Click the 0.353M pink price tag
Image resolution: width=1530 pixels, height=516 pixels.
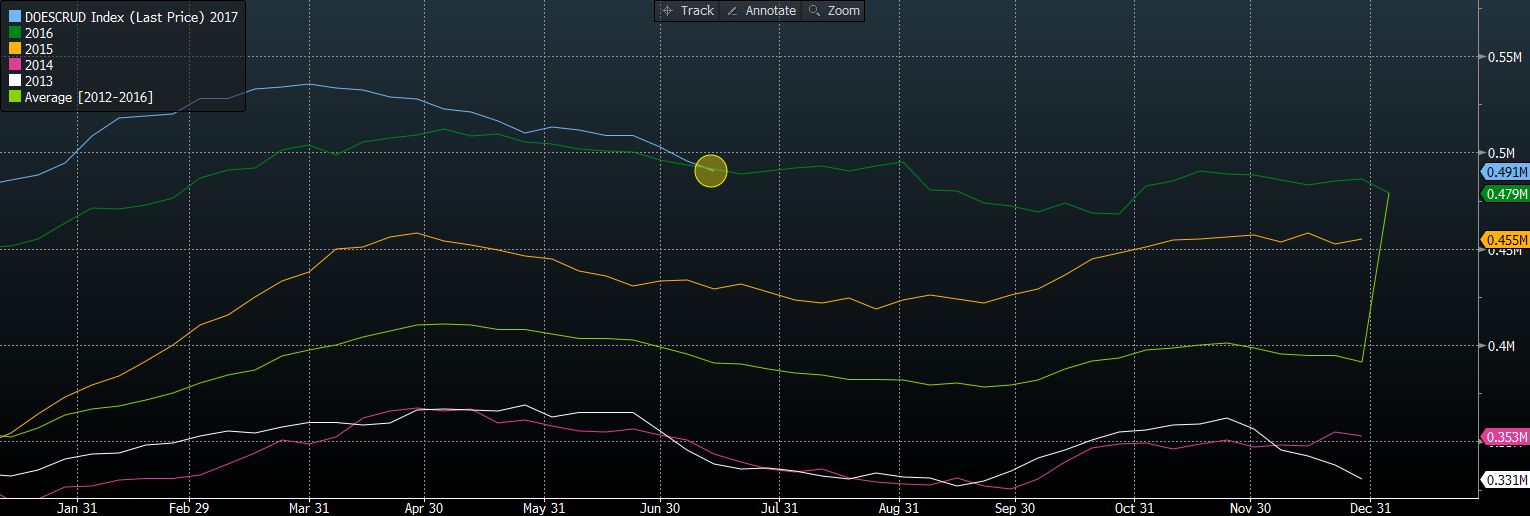pyautogui.click(x=1505, y=437)
